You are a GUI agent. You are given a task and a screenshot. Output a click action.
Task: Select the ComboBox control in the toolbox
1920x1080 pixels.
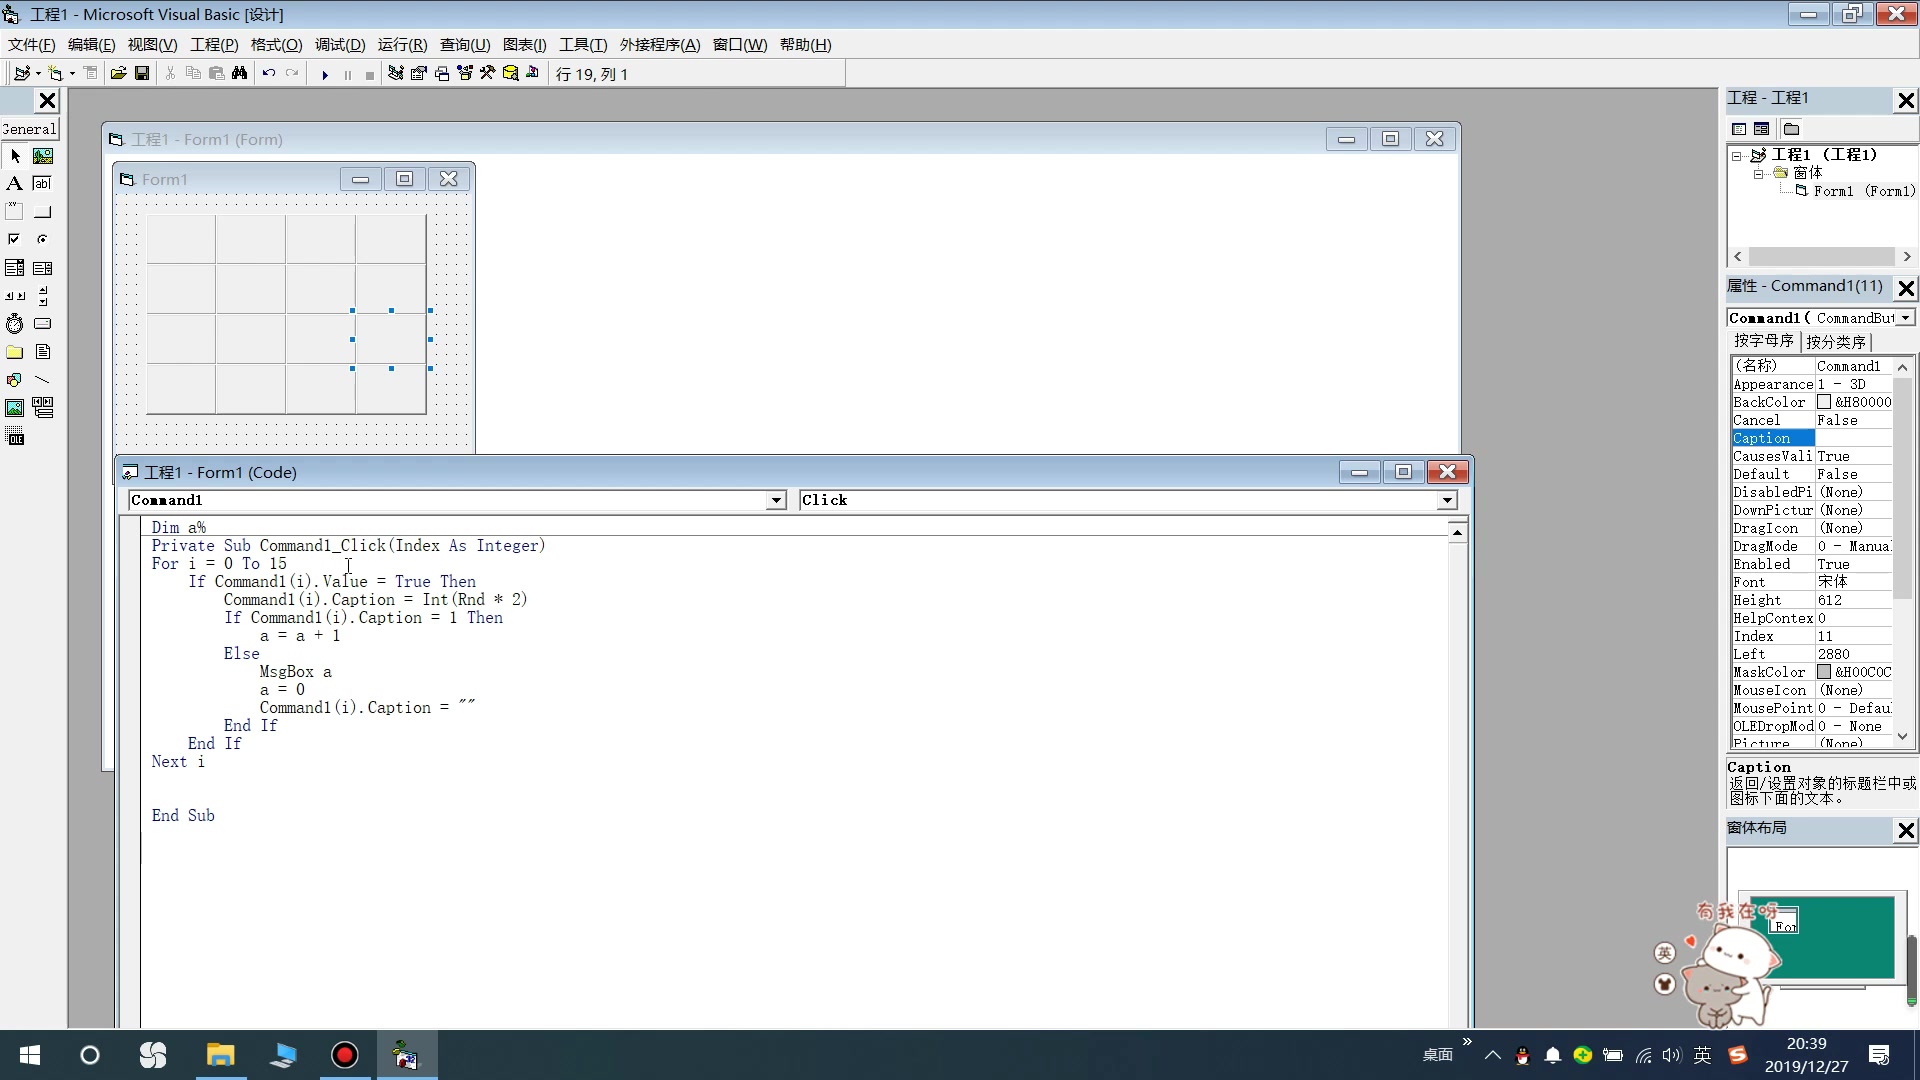click(x=15, y=268)
